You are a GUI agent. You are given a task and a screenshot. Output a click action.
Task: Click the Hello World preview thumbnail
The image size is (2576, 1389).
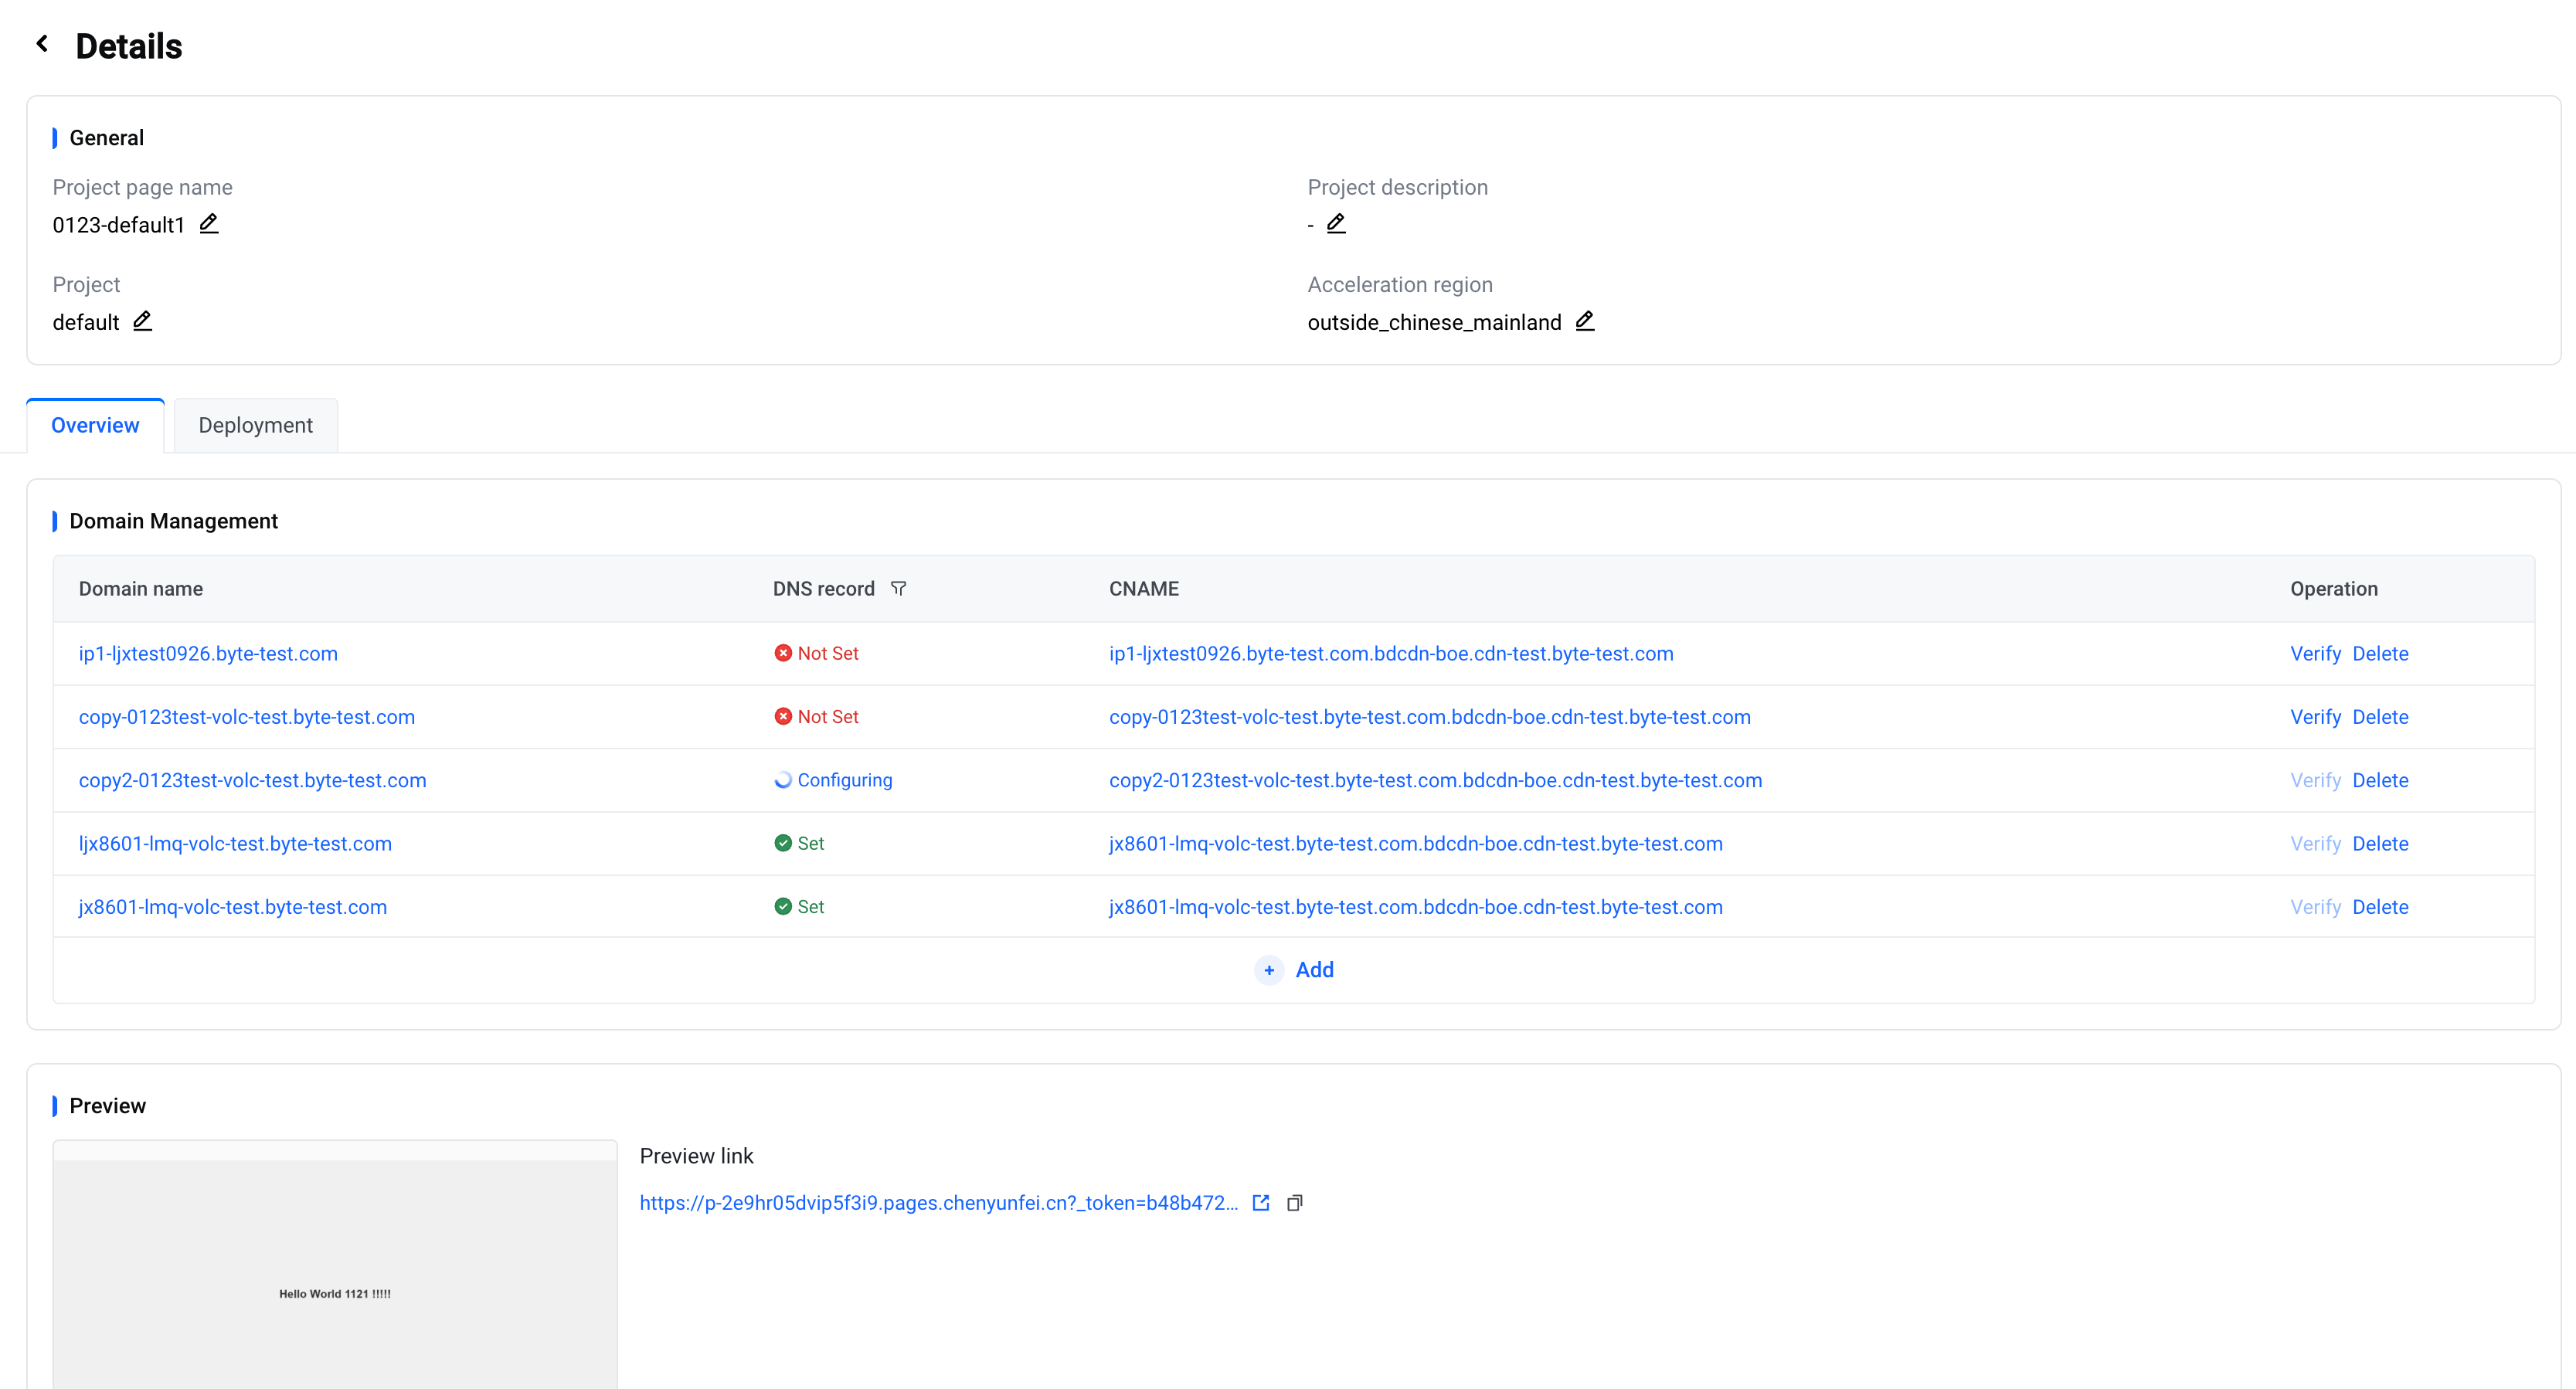[x=335, y=1270]
